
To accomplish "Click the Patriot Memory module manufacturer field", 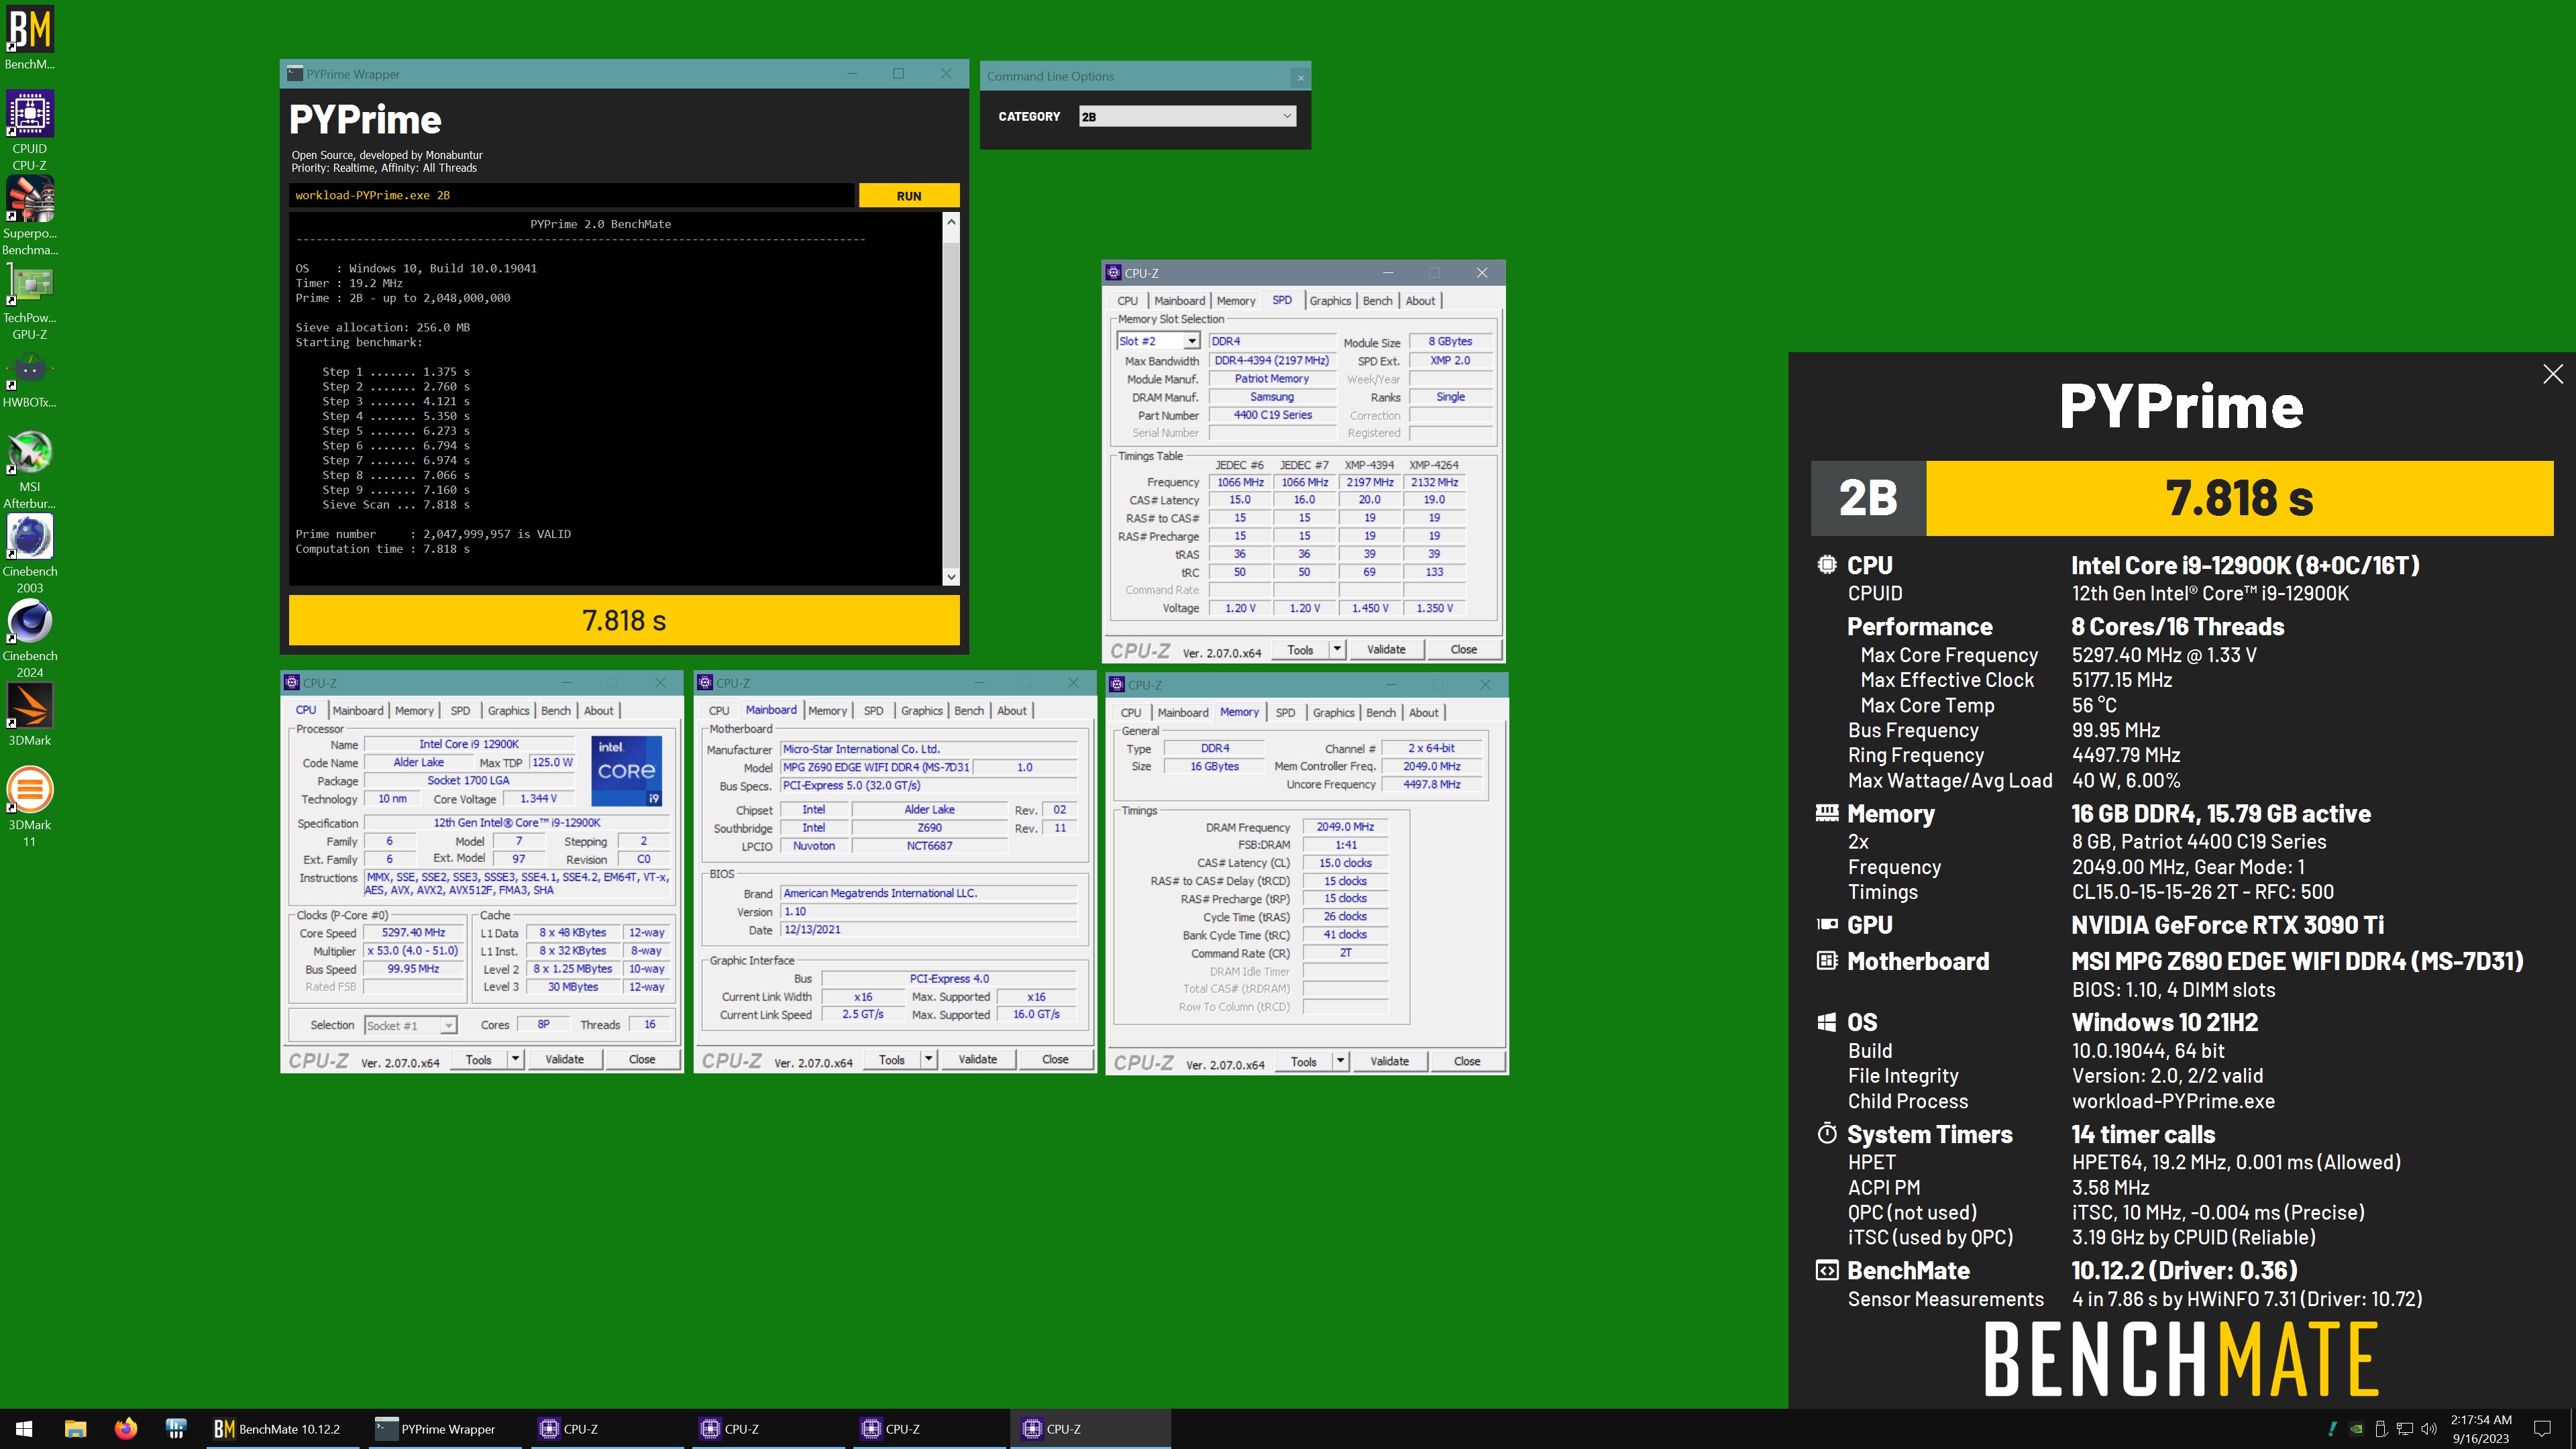I will tap(1272, 379).
